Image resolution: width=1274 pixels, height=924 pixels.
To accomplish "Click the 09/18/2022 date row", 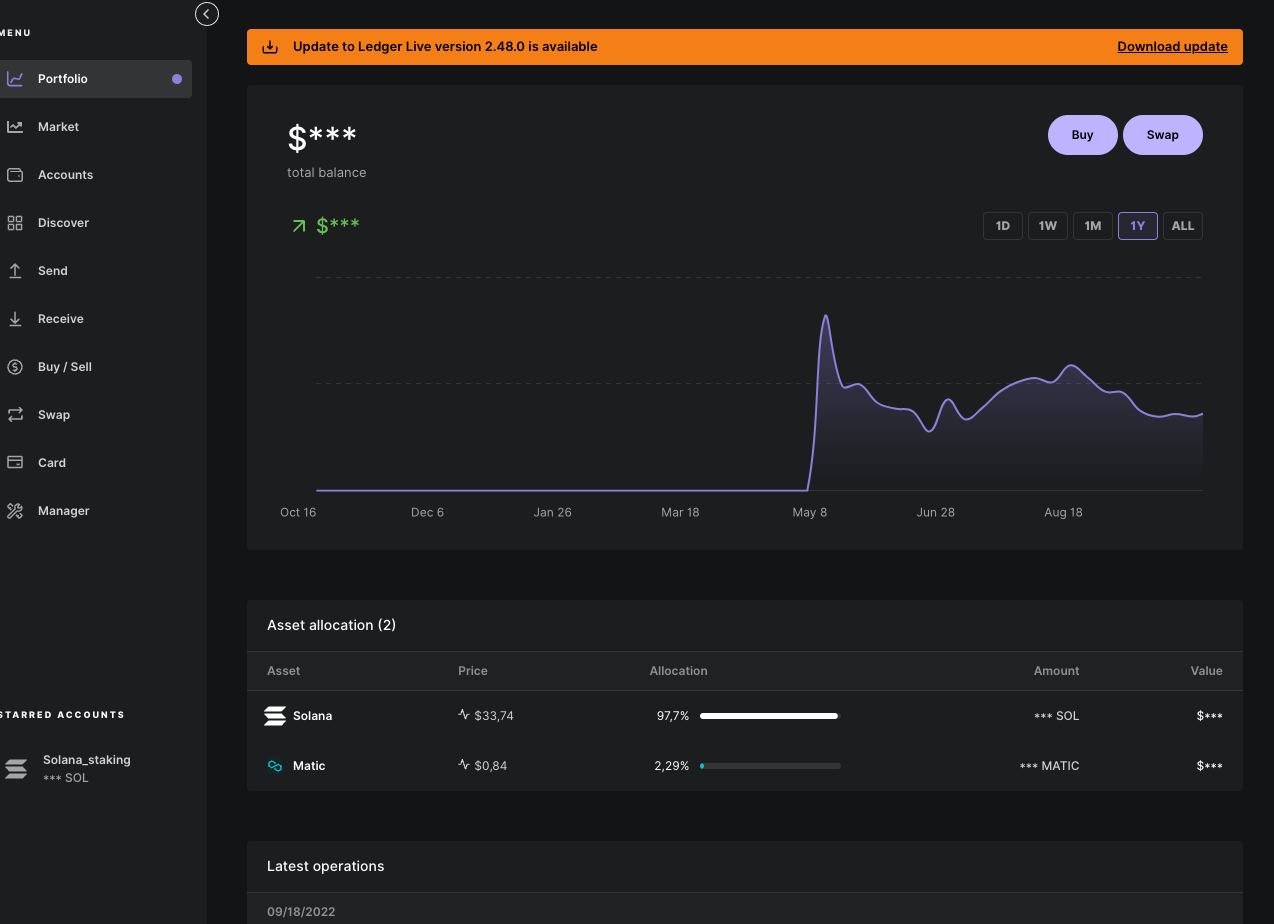I will (x=745, y=912).
